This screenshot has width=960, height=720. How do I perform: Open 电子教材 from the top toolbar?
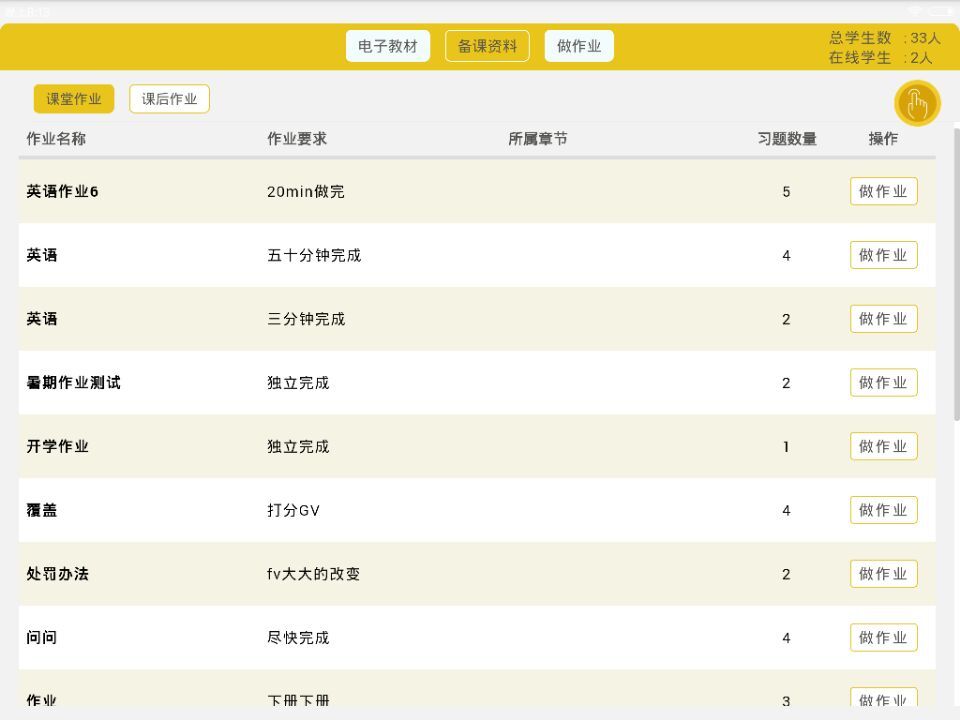[x=388, y=45]
